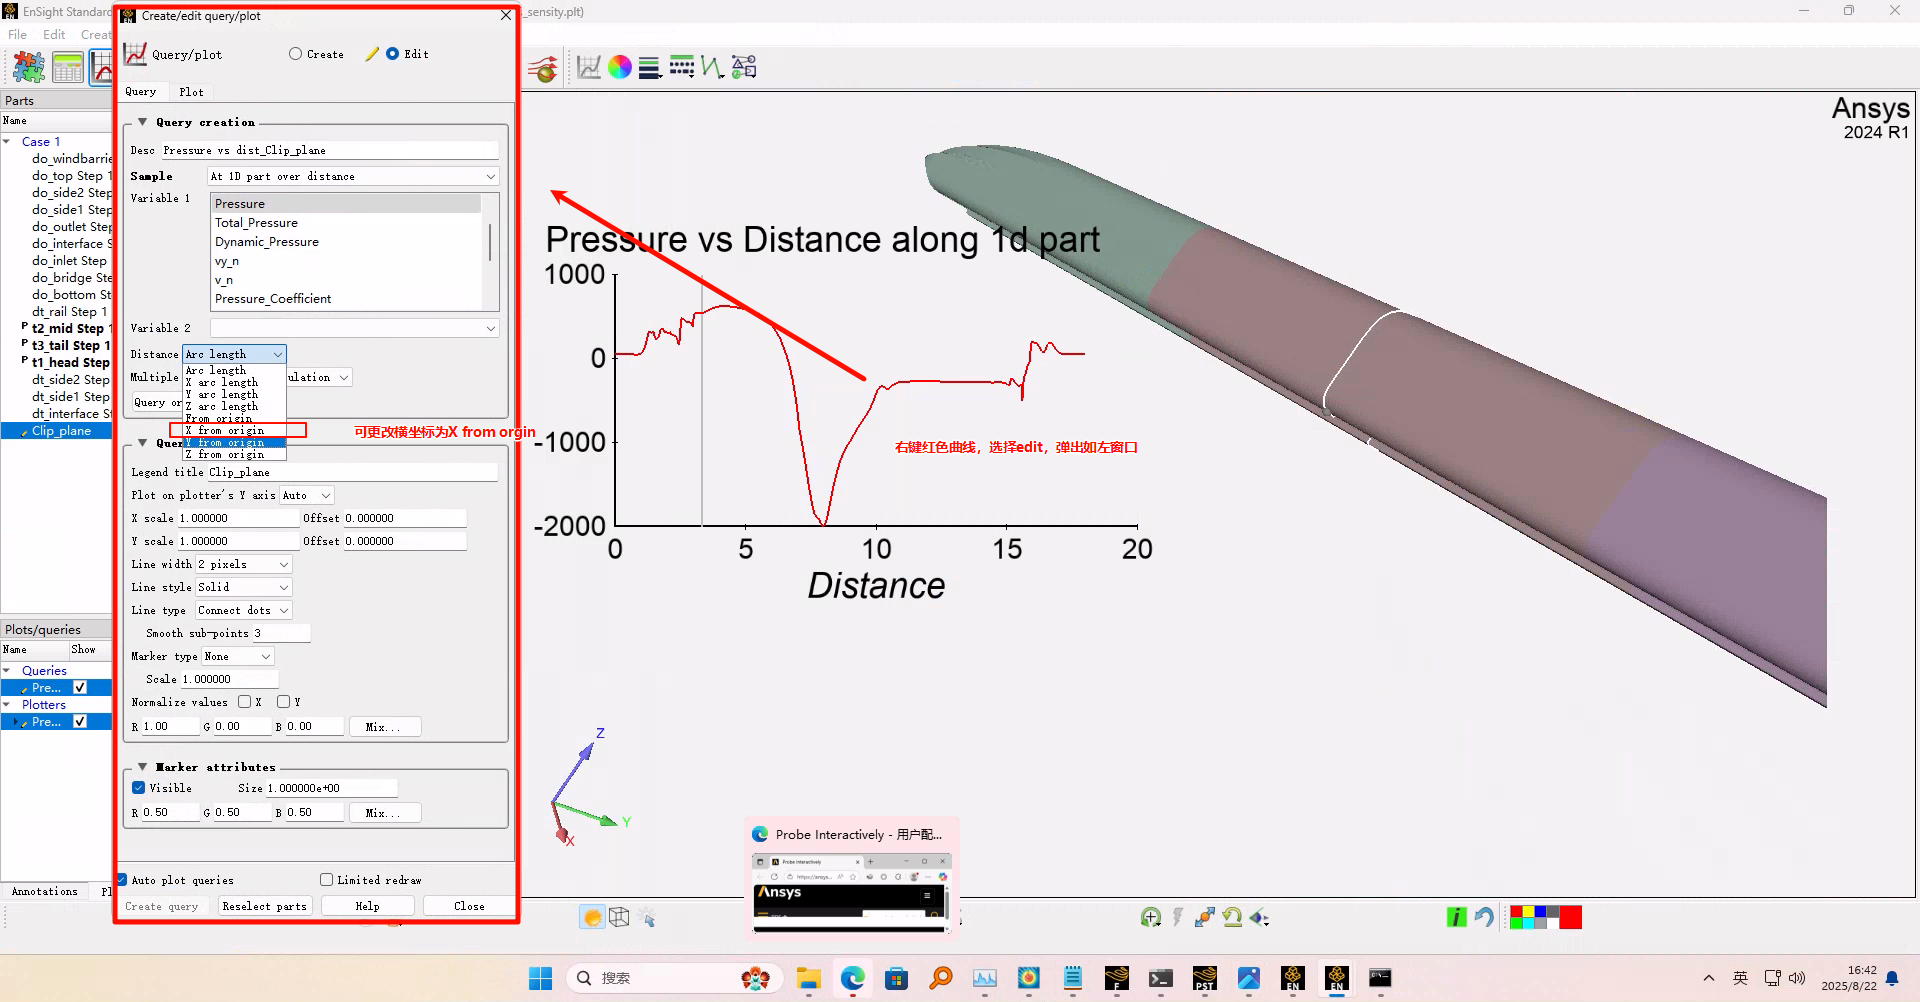Open the Line style Solid dropdown

coord(243,587)
